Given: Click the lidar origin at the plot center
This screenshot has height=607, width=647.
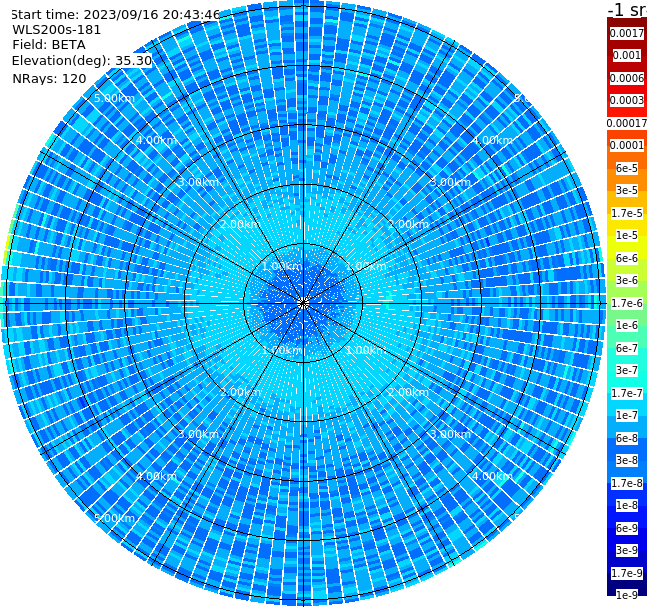Looking at the screenshot, I should [x=303, y=303].
